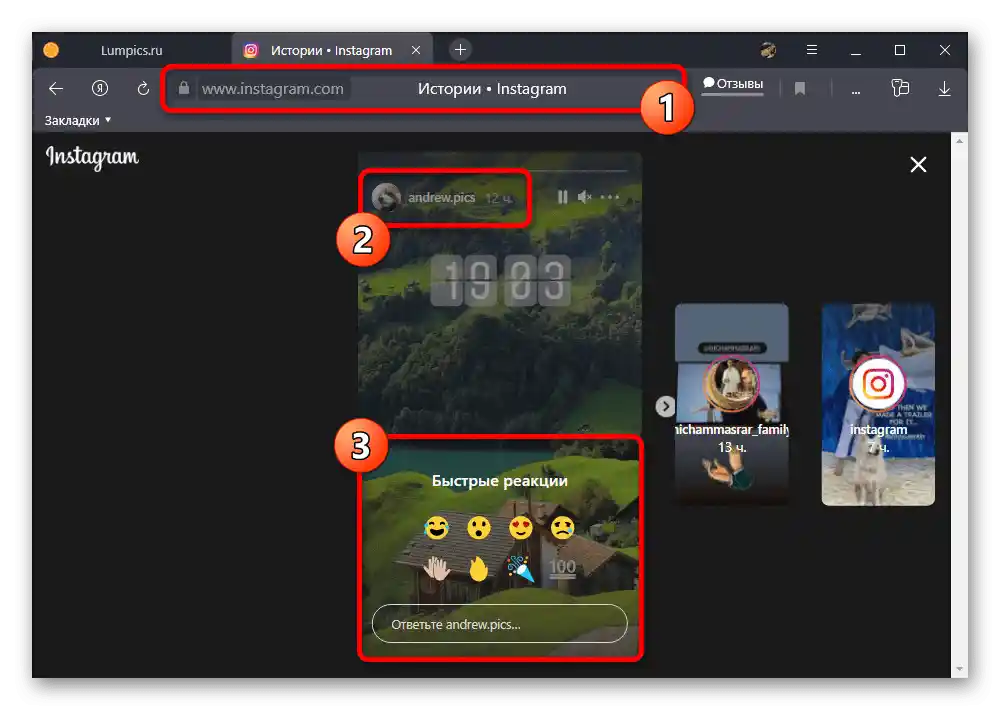Open a new tab with the plus button

click(x=460, y=50)
